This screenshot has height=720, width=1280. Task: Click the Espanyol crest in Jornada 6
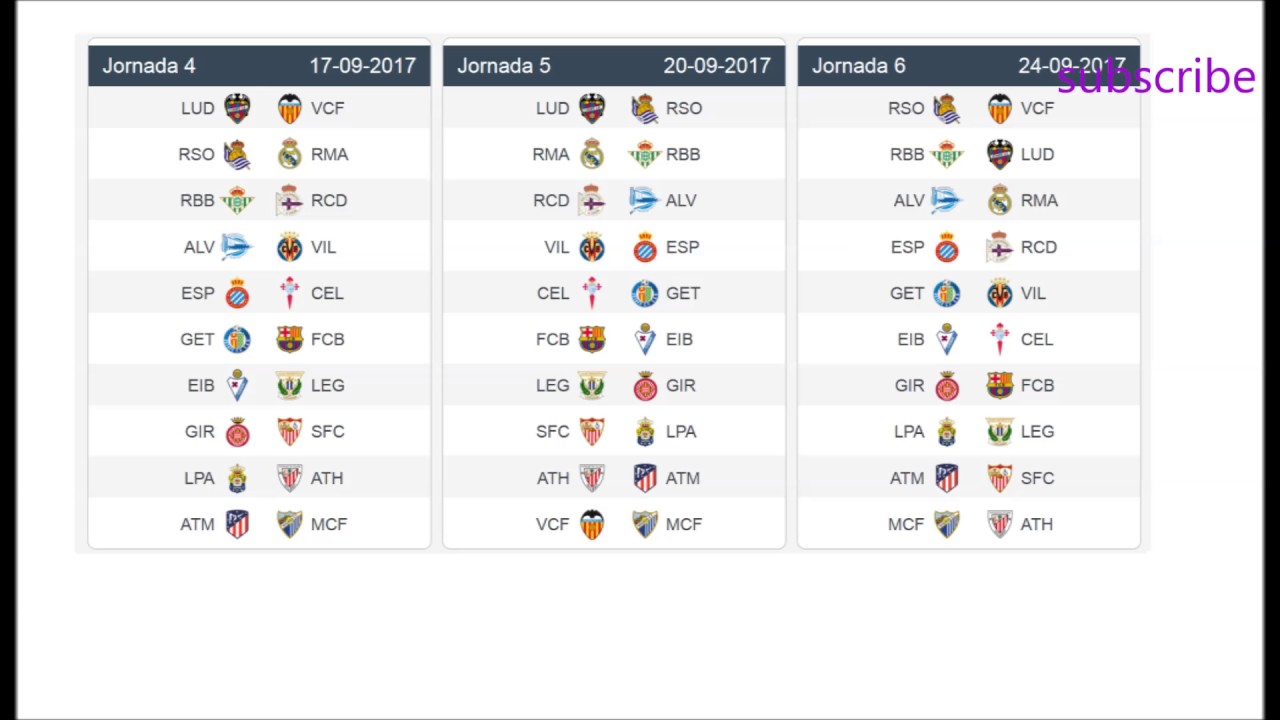pyautogui.click(x=947, y=247)
